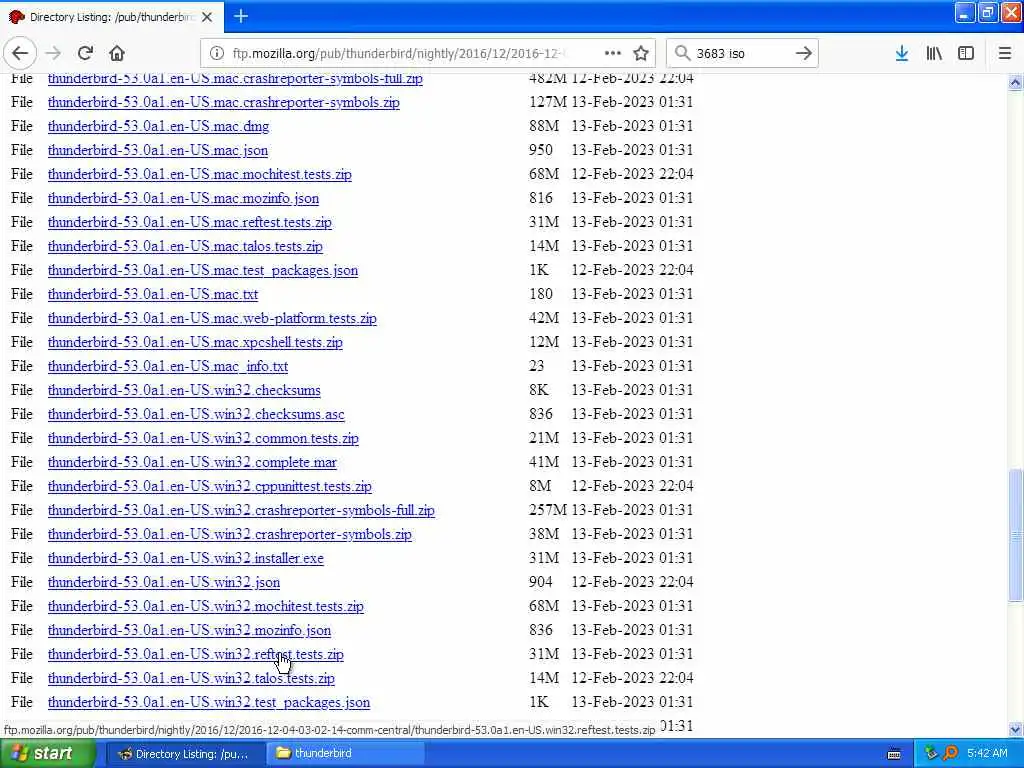Image resolution: width=1024 pixels, height=768 pixels.
Task: Download win32.crashreporter-symbols.zip
Action: [230, 534]
